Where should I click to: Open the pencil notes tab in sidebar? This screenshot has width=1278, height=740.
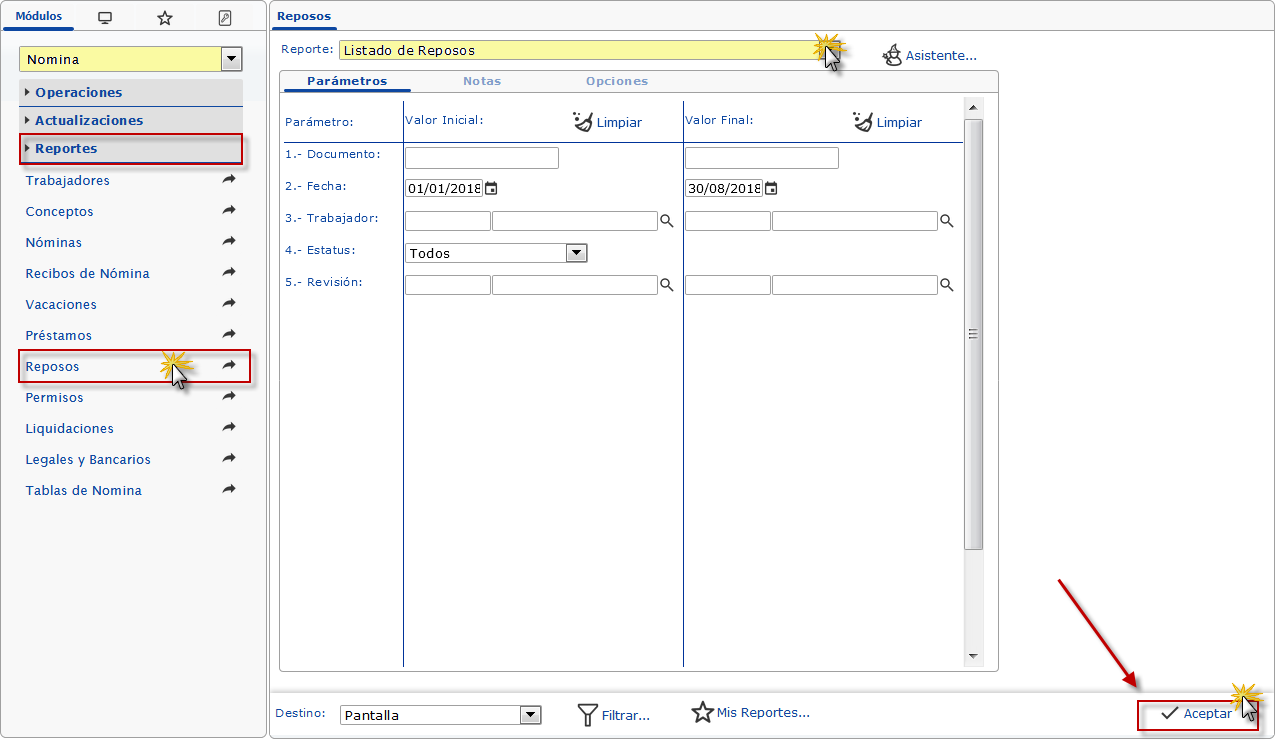pos(225,18)
